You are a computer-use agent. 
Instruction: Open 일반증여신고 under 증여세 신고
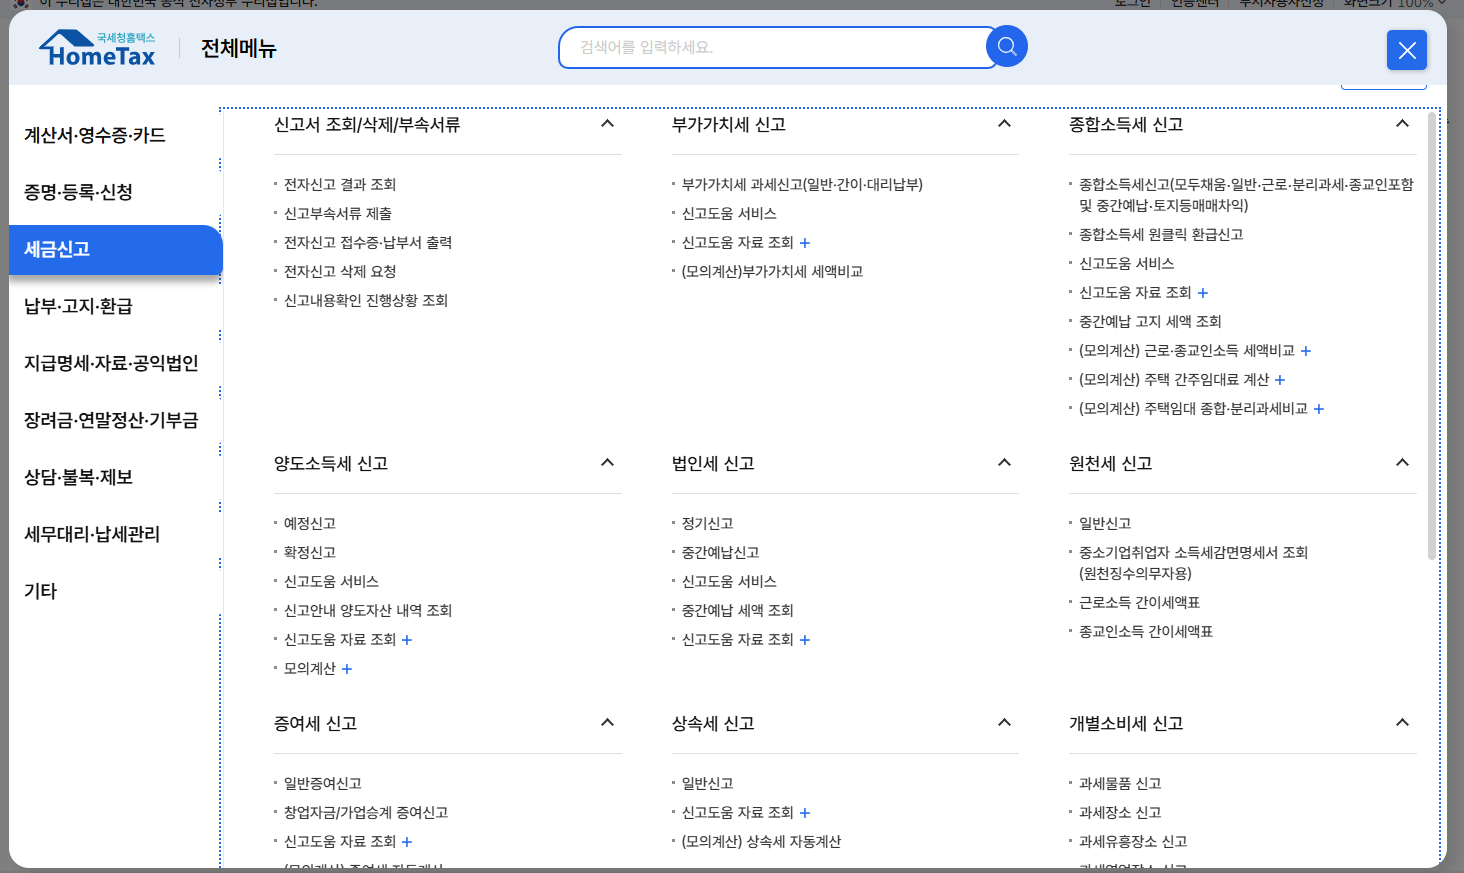pyautogui.click(x=322, y=783)
